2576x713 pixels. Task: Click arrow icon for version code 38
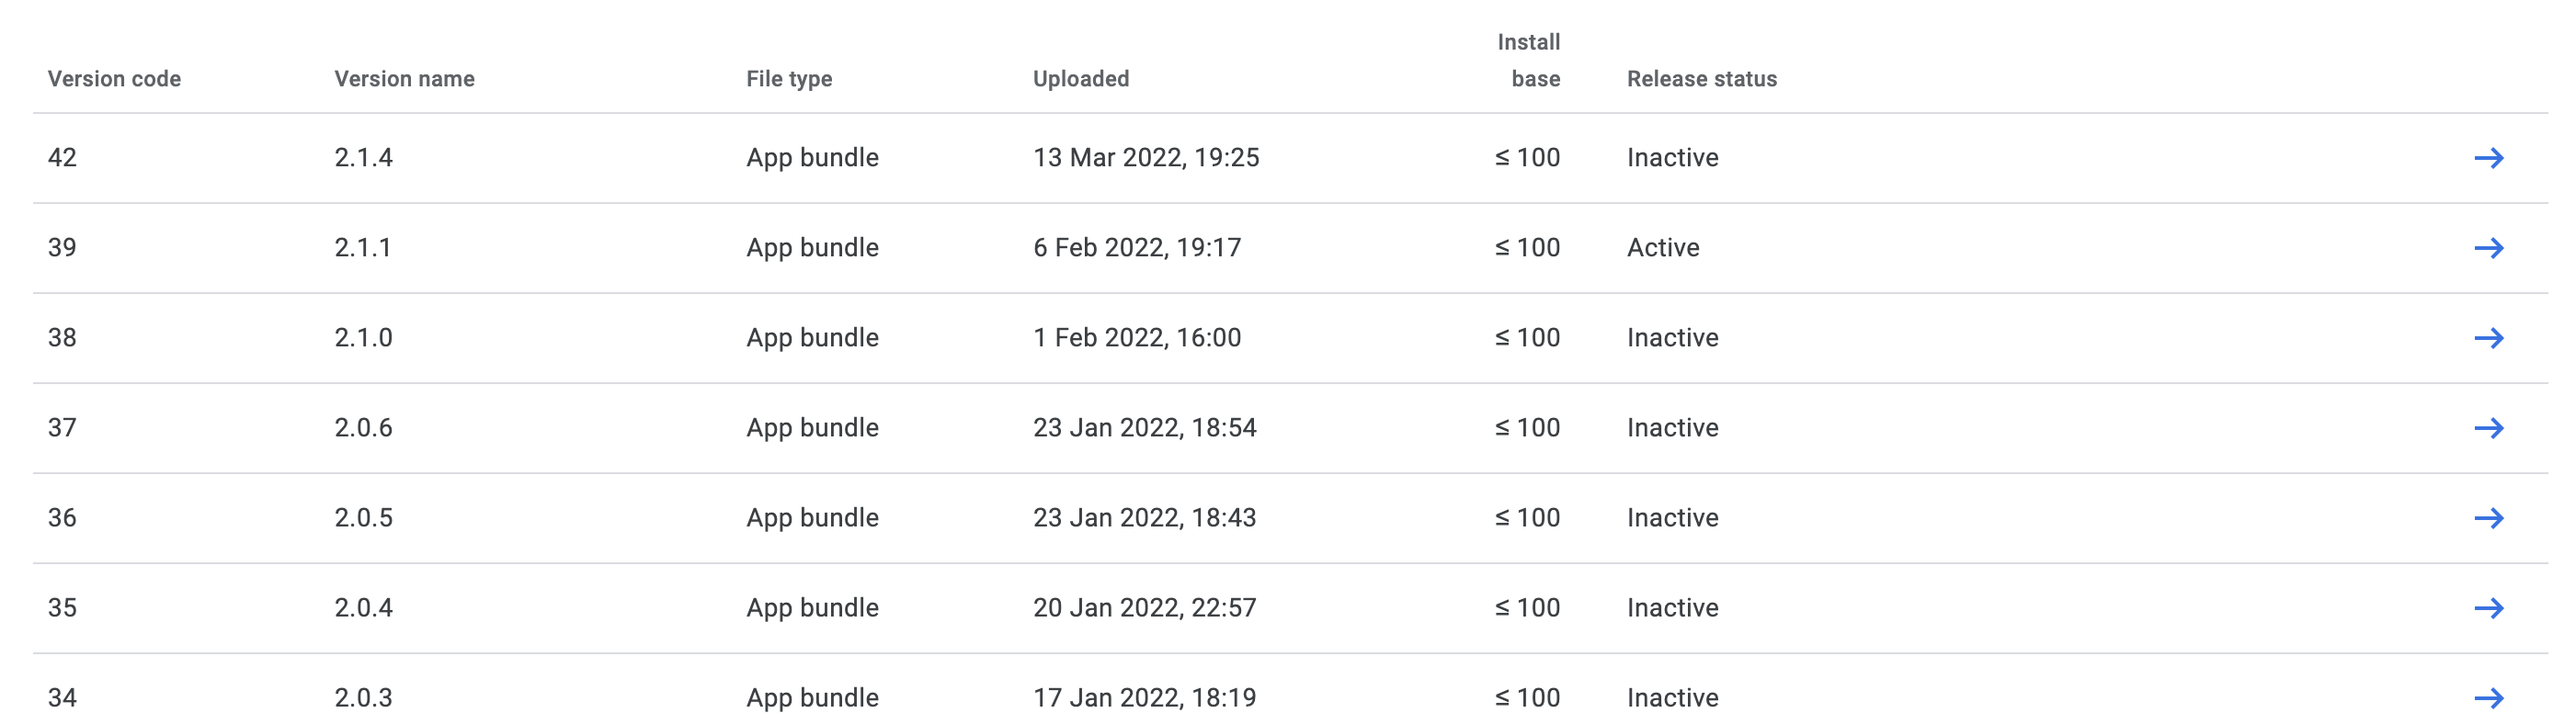point(2488,338)
